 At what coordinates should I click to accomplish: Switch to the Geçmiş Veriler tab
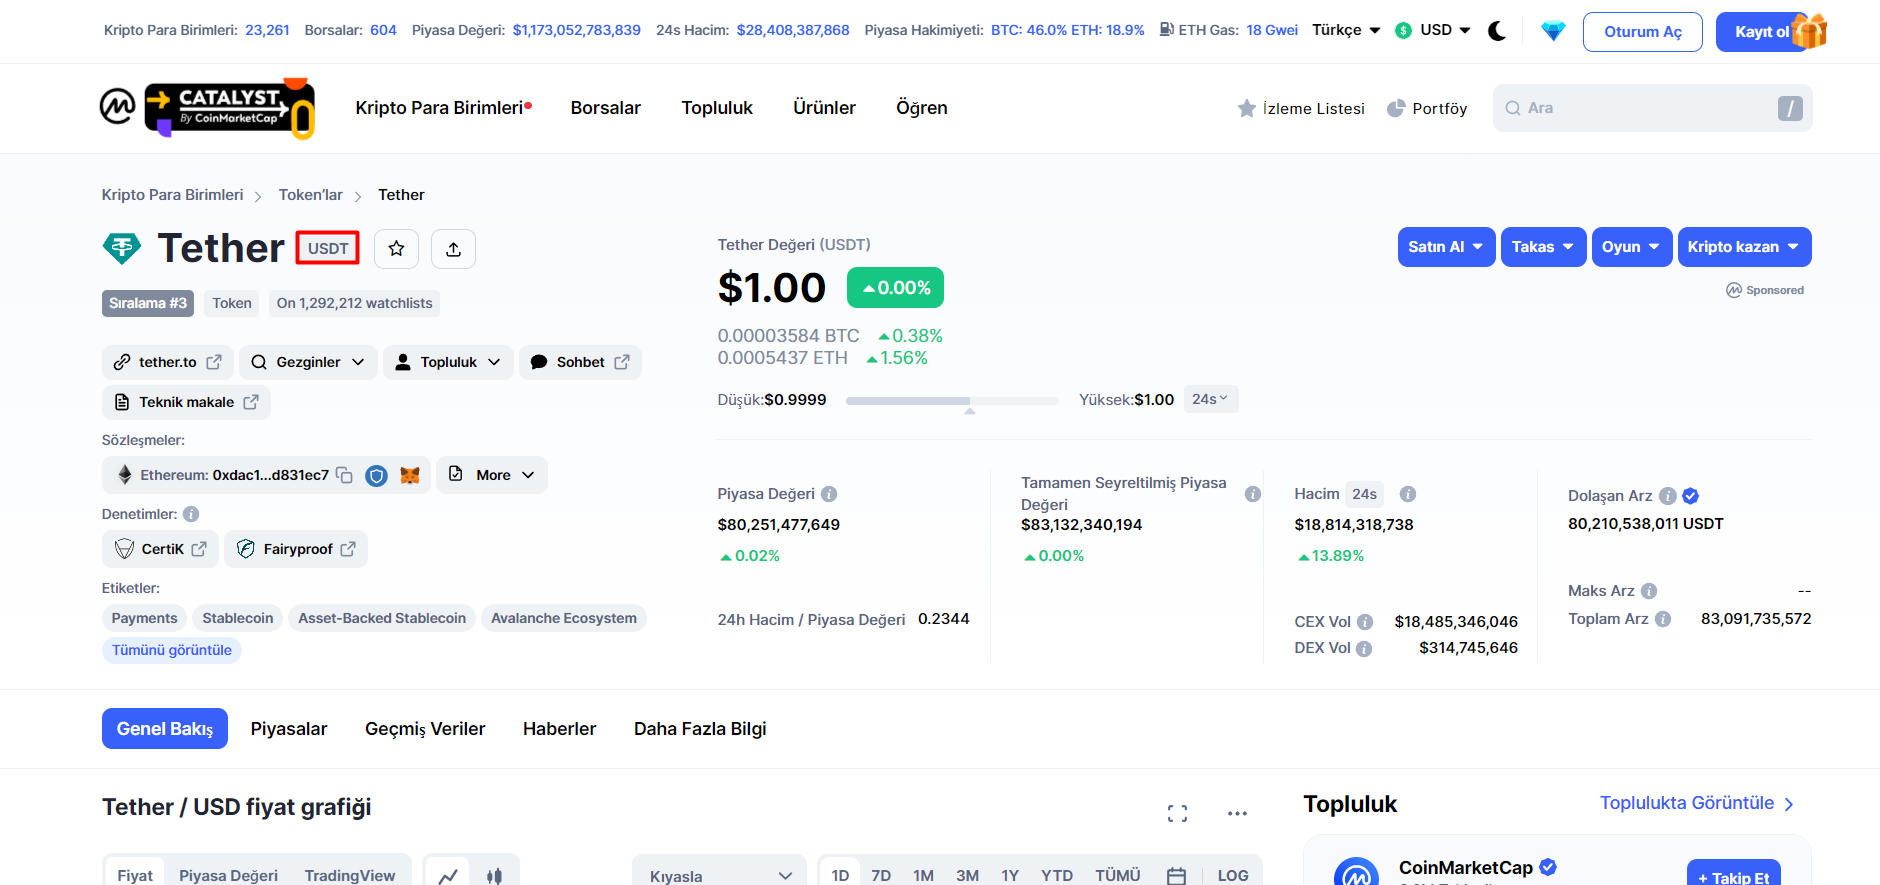[x=425, y=729]
